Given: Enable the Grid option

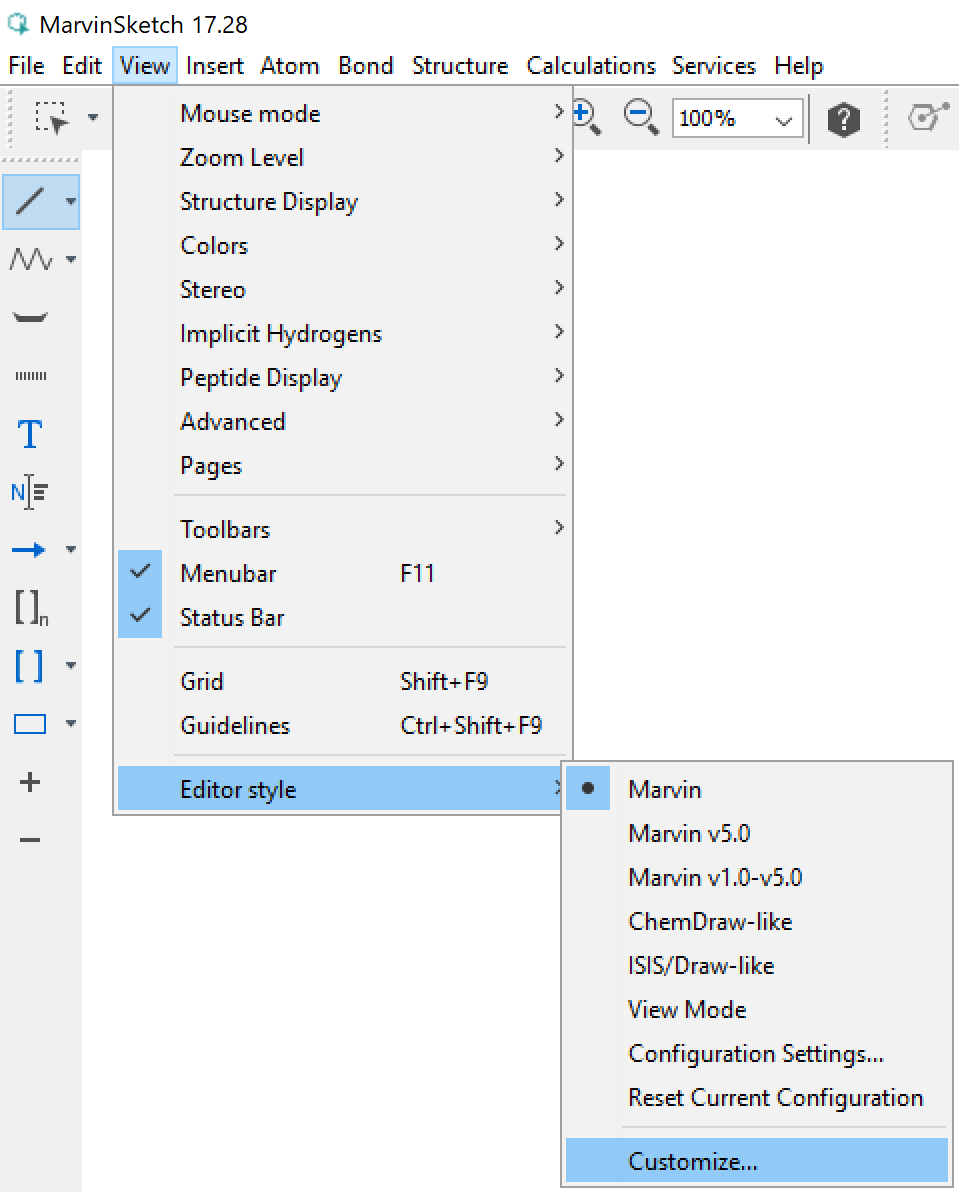Looking at the screenshot, I should (202, 682).
